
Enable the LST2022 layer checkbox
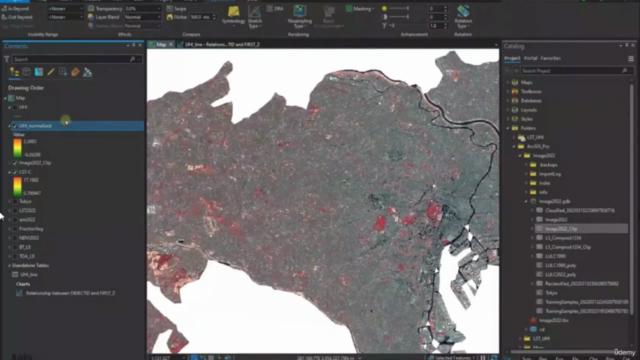coord(15,211)
